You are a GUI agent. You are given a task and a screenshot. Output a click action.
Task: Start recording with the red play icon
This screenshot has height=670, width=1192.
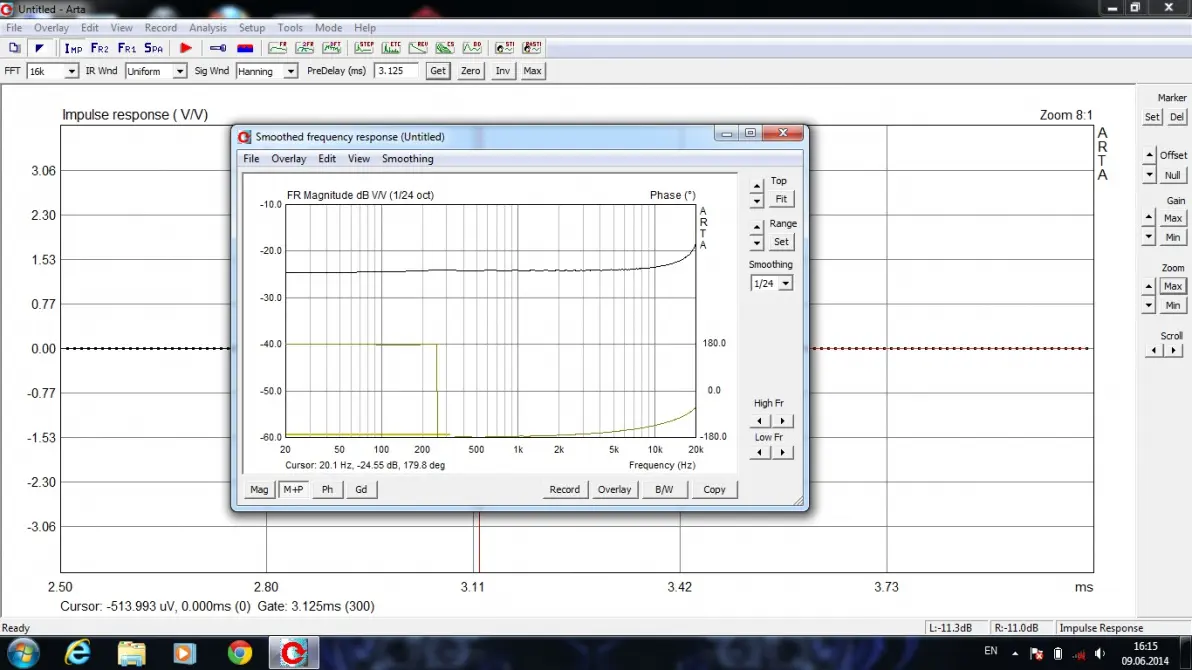tap(186, 48)
